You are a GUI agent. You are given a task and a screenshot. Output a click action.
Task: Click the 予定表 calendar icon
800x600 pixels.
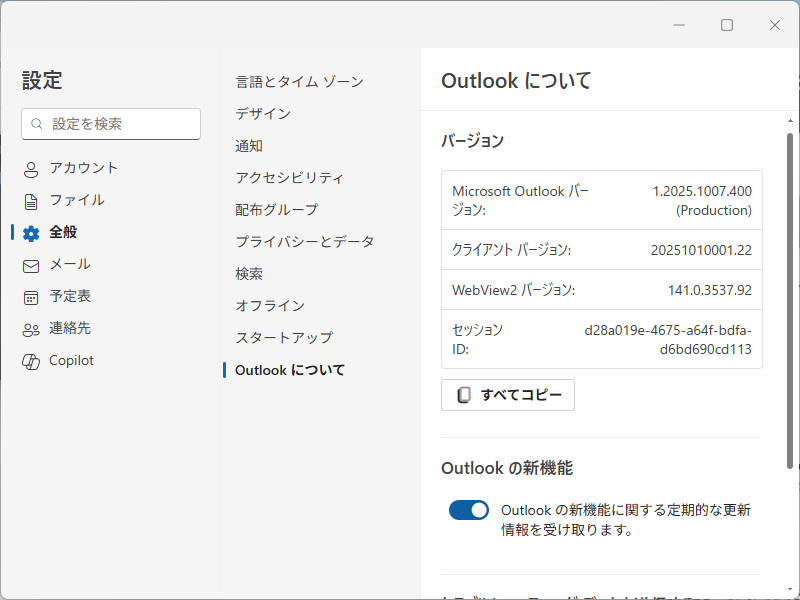(31, 297)
